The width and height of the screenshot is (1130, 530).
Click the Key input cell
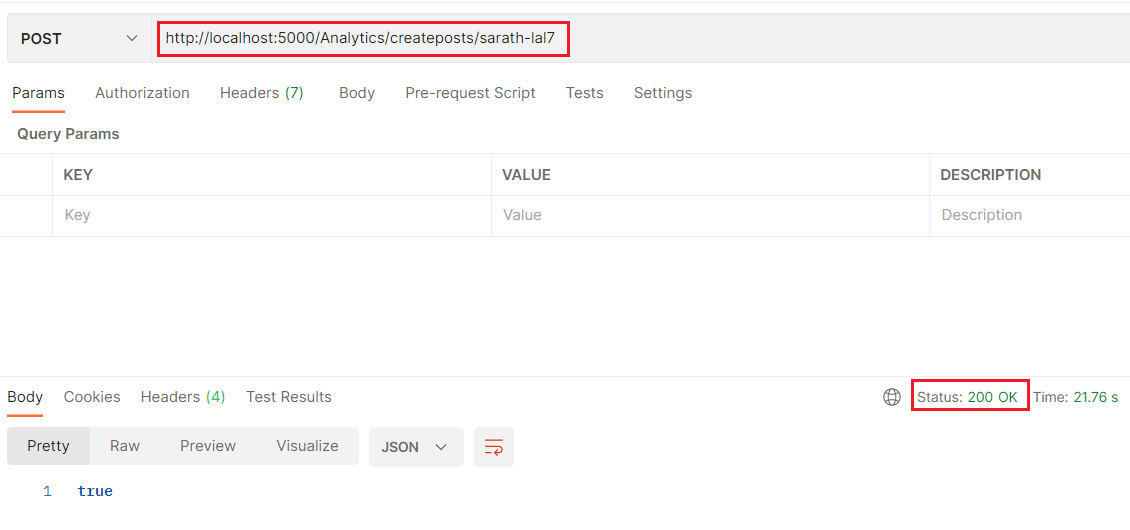272,215
